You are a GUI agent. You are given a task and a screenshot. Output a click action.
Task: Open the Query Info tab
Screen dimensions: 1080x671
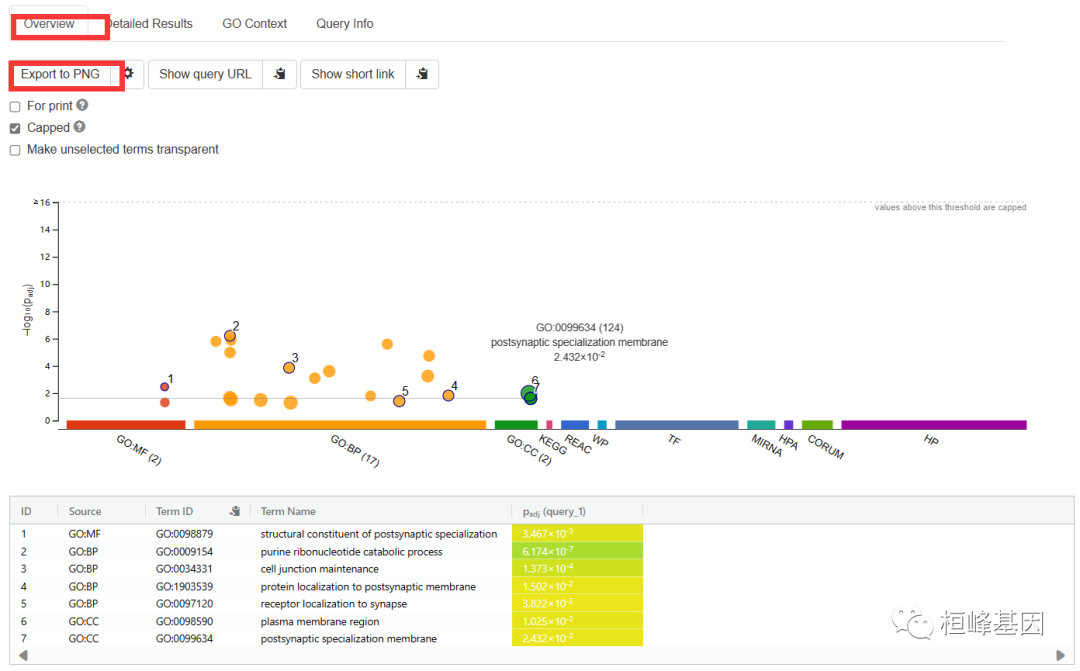click(x=344, y=23)
